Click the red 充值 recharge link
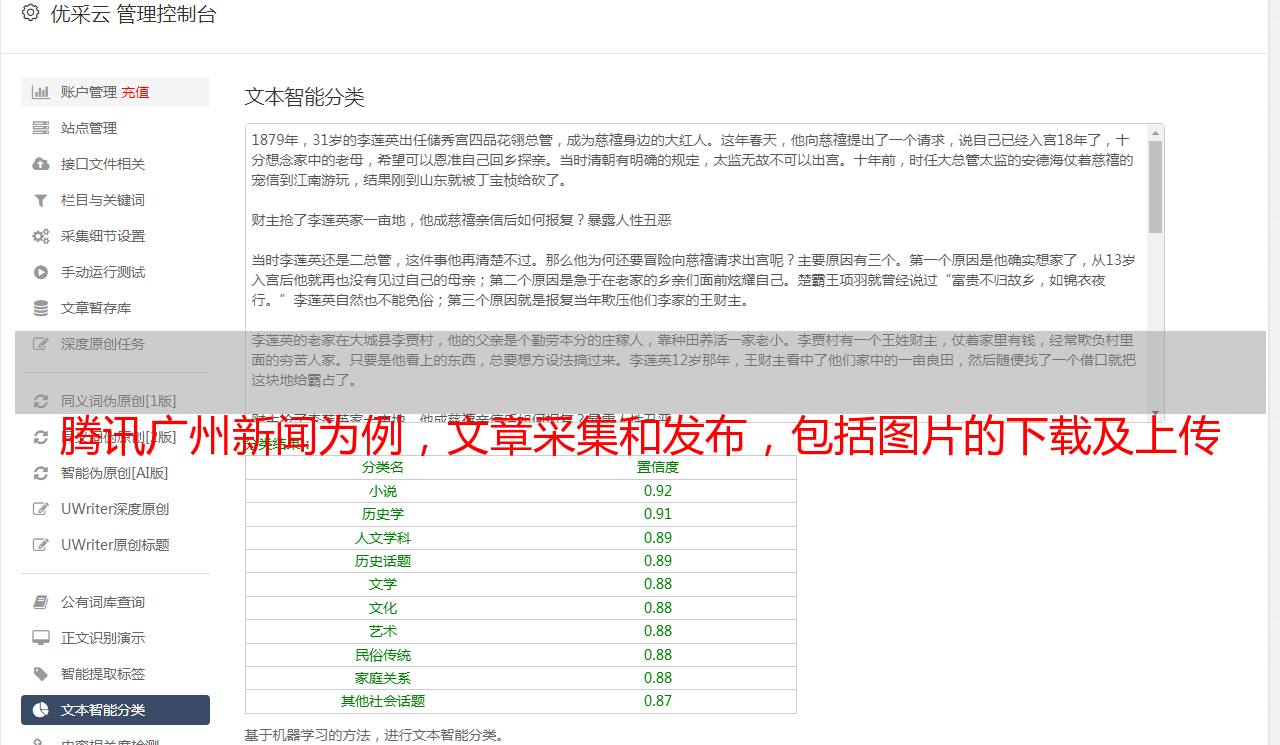 pos(136,92)
